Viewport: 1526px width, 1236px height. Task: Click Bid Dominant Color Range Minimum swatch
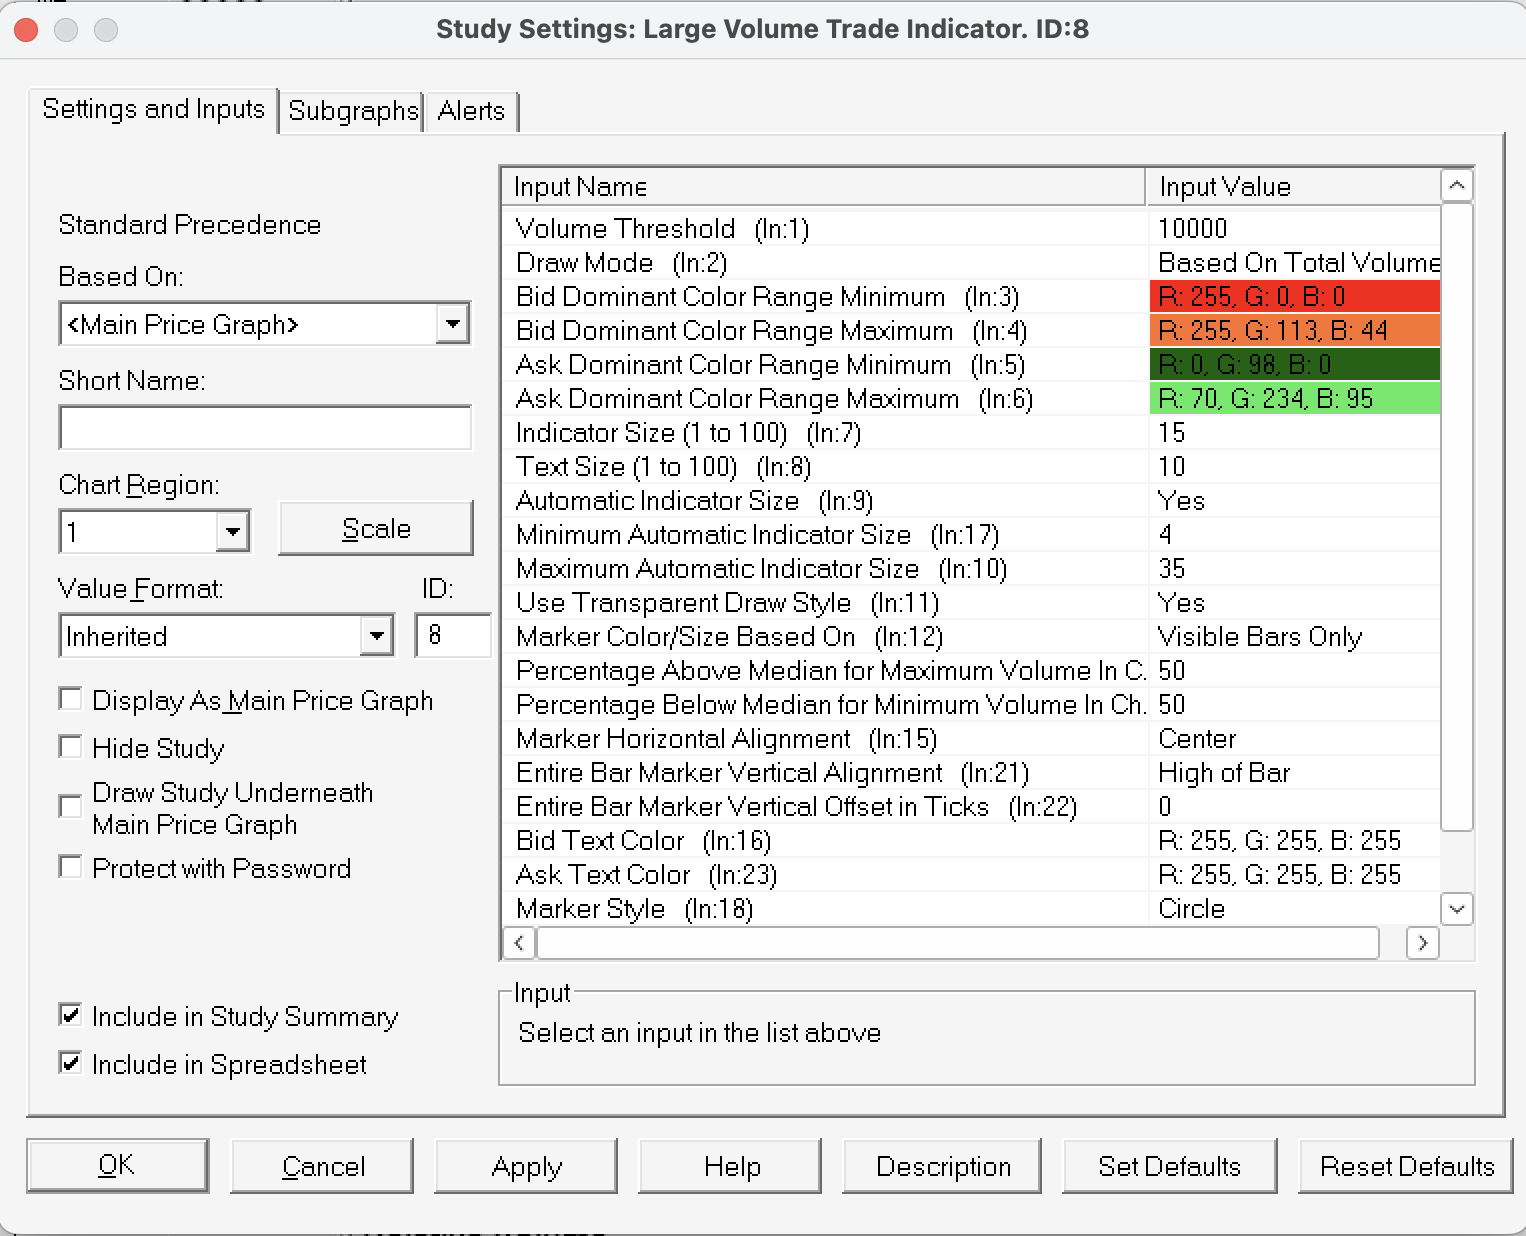click(1295, 297)
